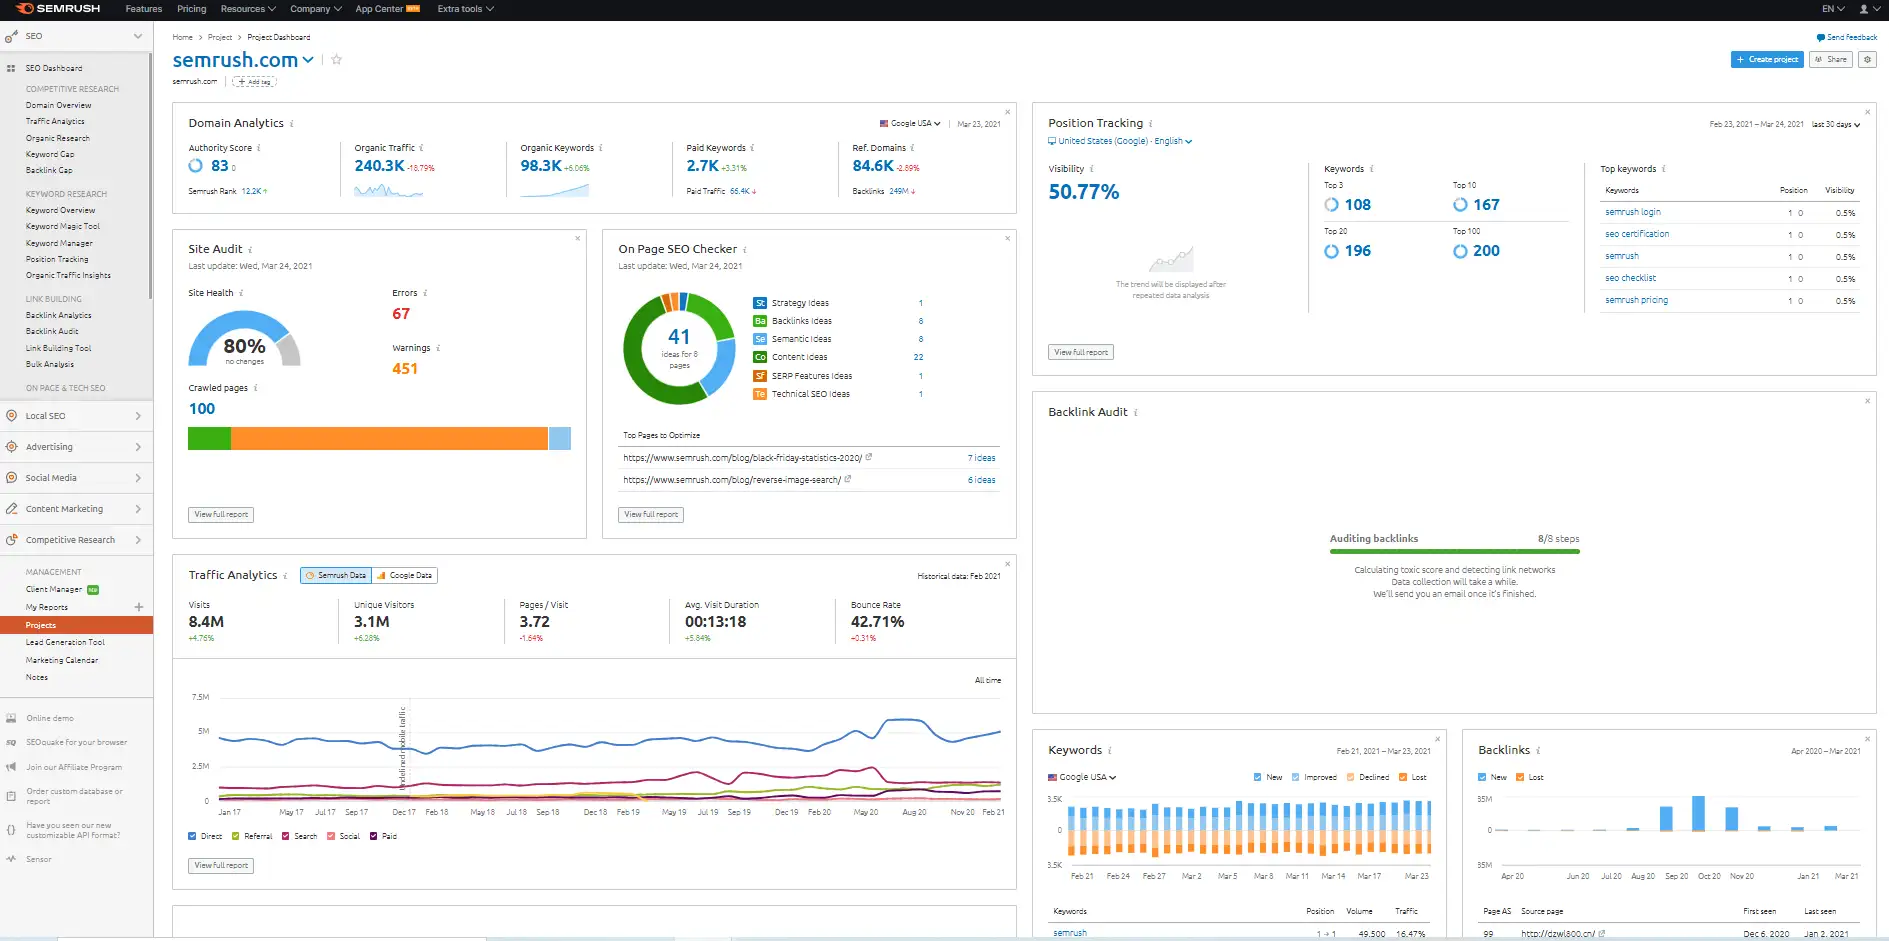Click the Send feedback chat icon
This screenshot has width=1889, height=941.
(1821, 37)
